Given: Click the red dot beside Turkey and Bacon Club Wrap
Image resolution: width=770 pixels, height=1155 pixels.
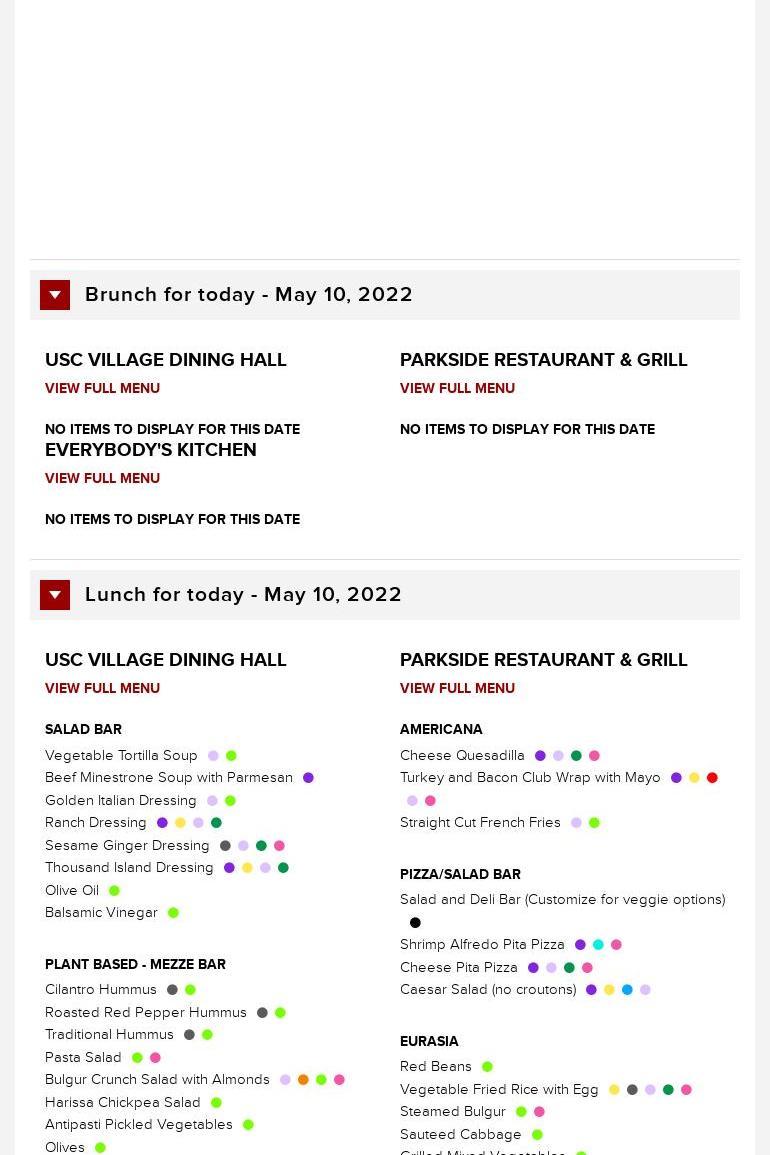Looking at the screenshot, I should (713, 778).
